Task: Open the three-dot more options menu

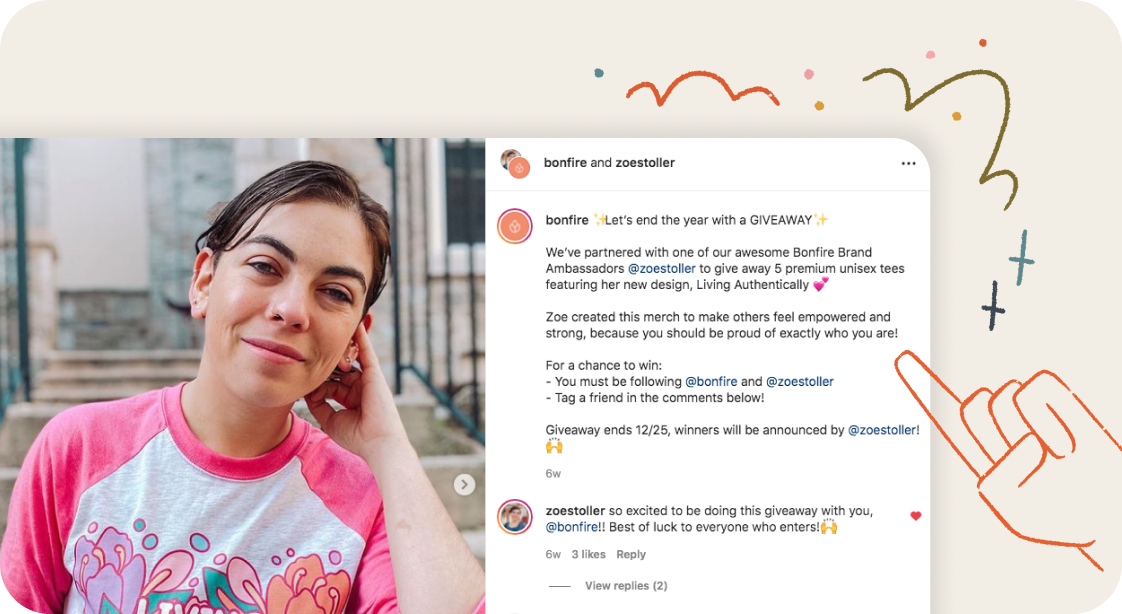Action: coord(908,163)
